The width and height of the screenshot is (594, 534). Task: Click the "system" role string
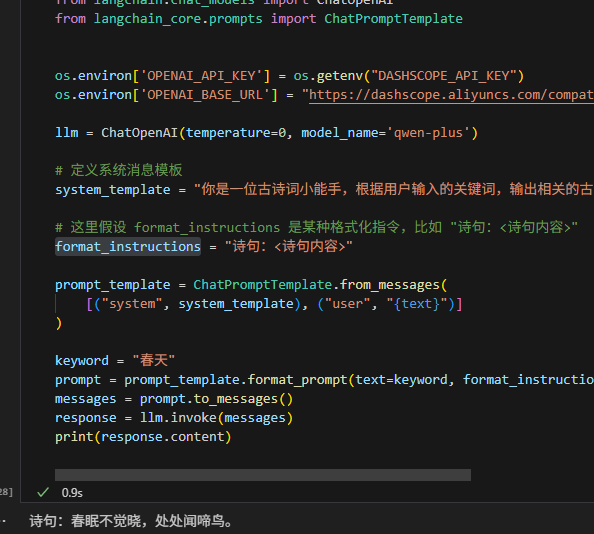131,304
